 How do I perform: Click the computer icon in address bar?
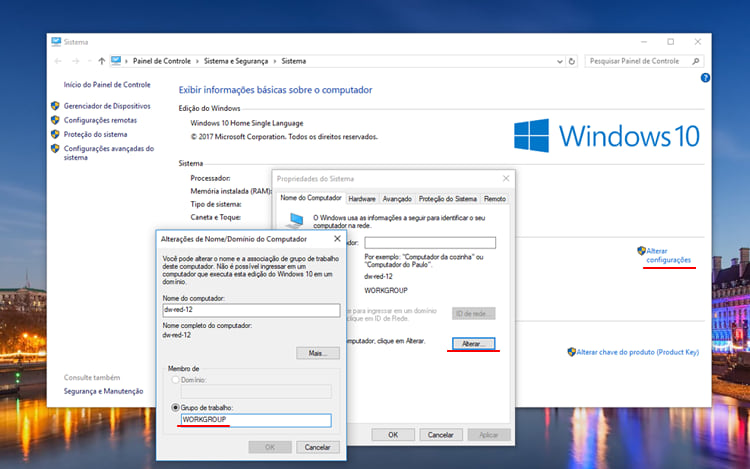coord(116,61)
